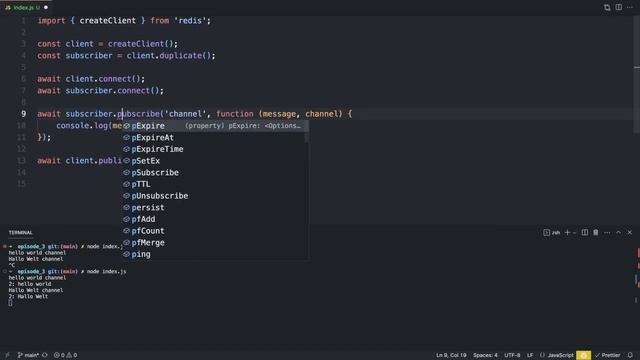Change LF end-of-line sequence
The height and width of the screenshot is (360, 640).
click(x=530, y=355)
